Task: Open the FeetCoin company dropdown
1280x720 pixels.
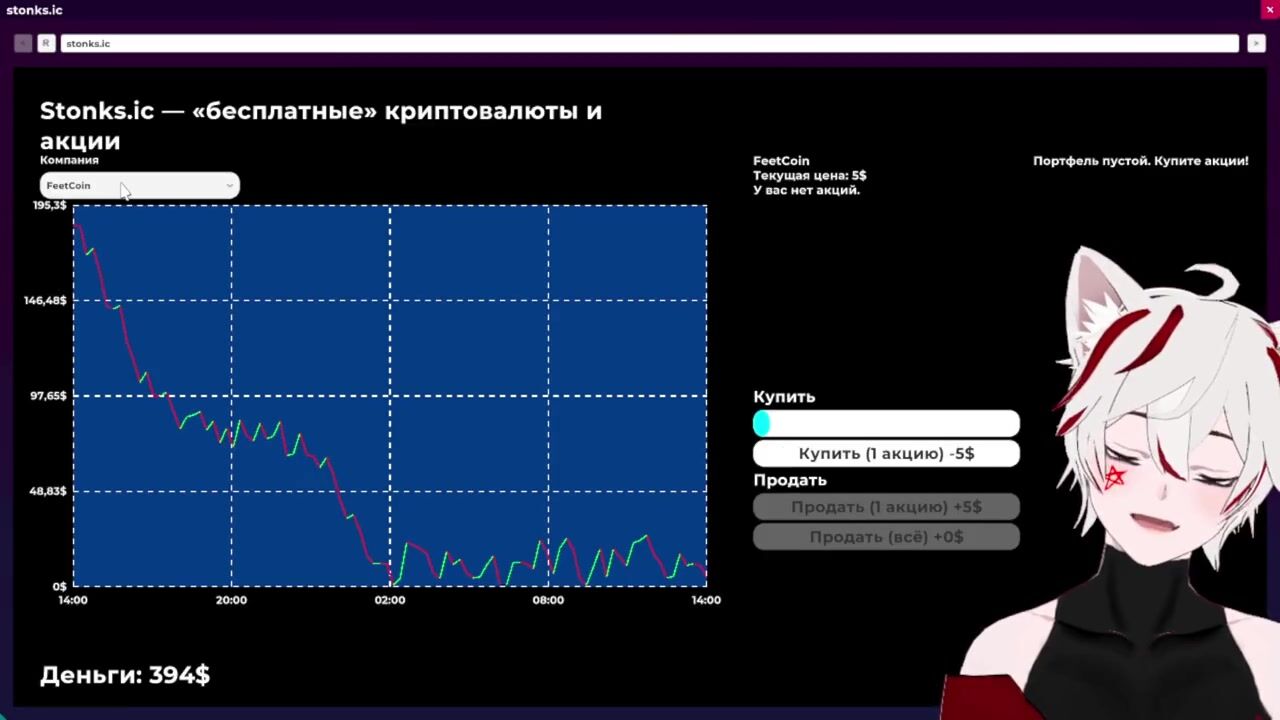Action: tap(139, 185)
